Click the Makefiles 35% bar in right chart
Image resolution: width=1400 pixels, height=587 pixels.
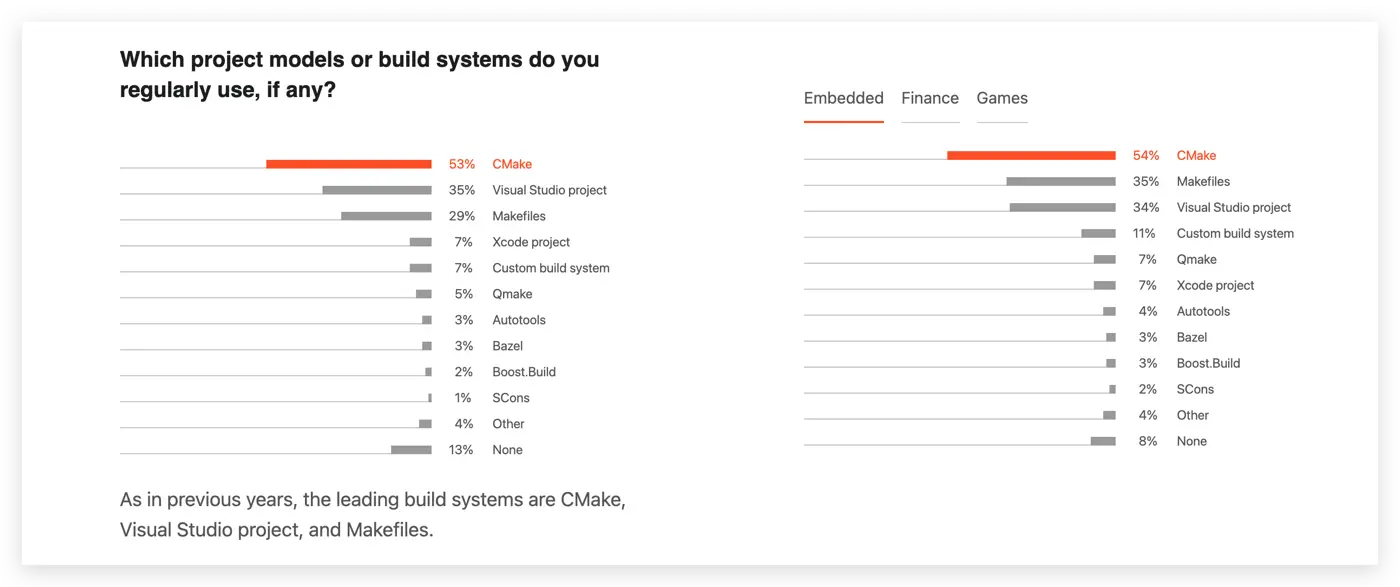coord(1060,181)
